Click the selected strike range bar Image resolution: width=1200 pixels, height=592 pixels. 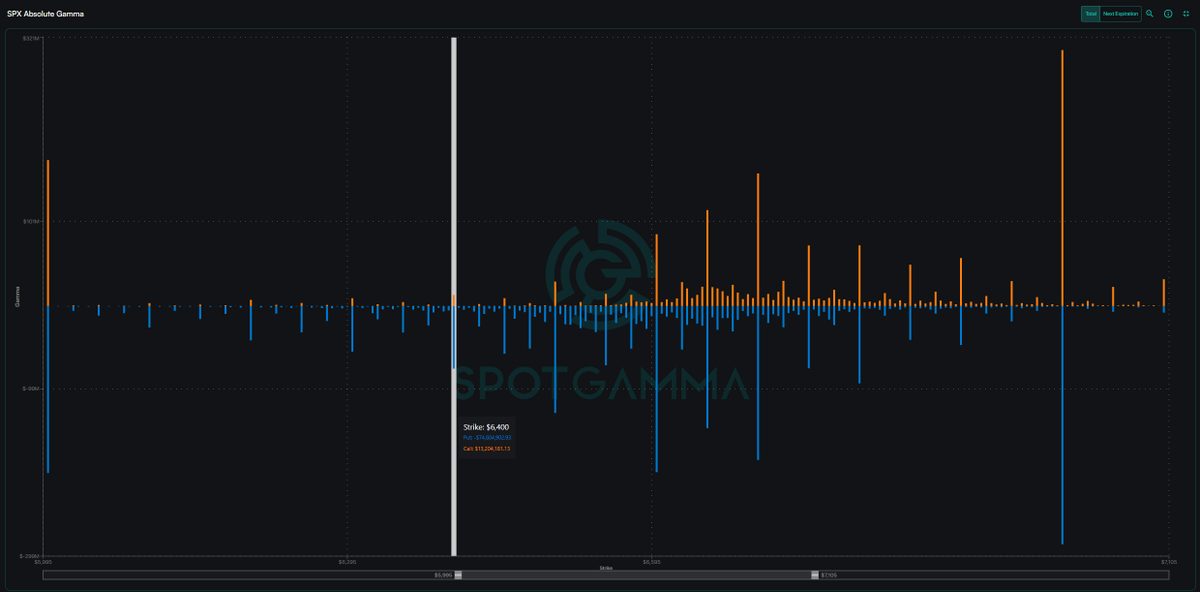(x=636, y=575)
